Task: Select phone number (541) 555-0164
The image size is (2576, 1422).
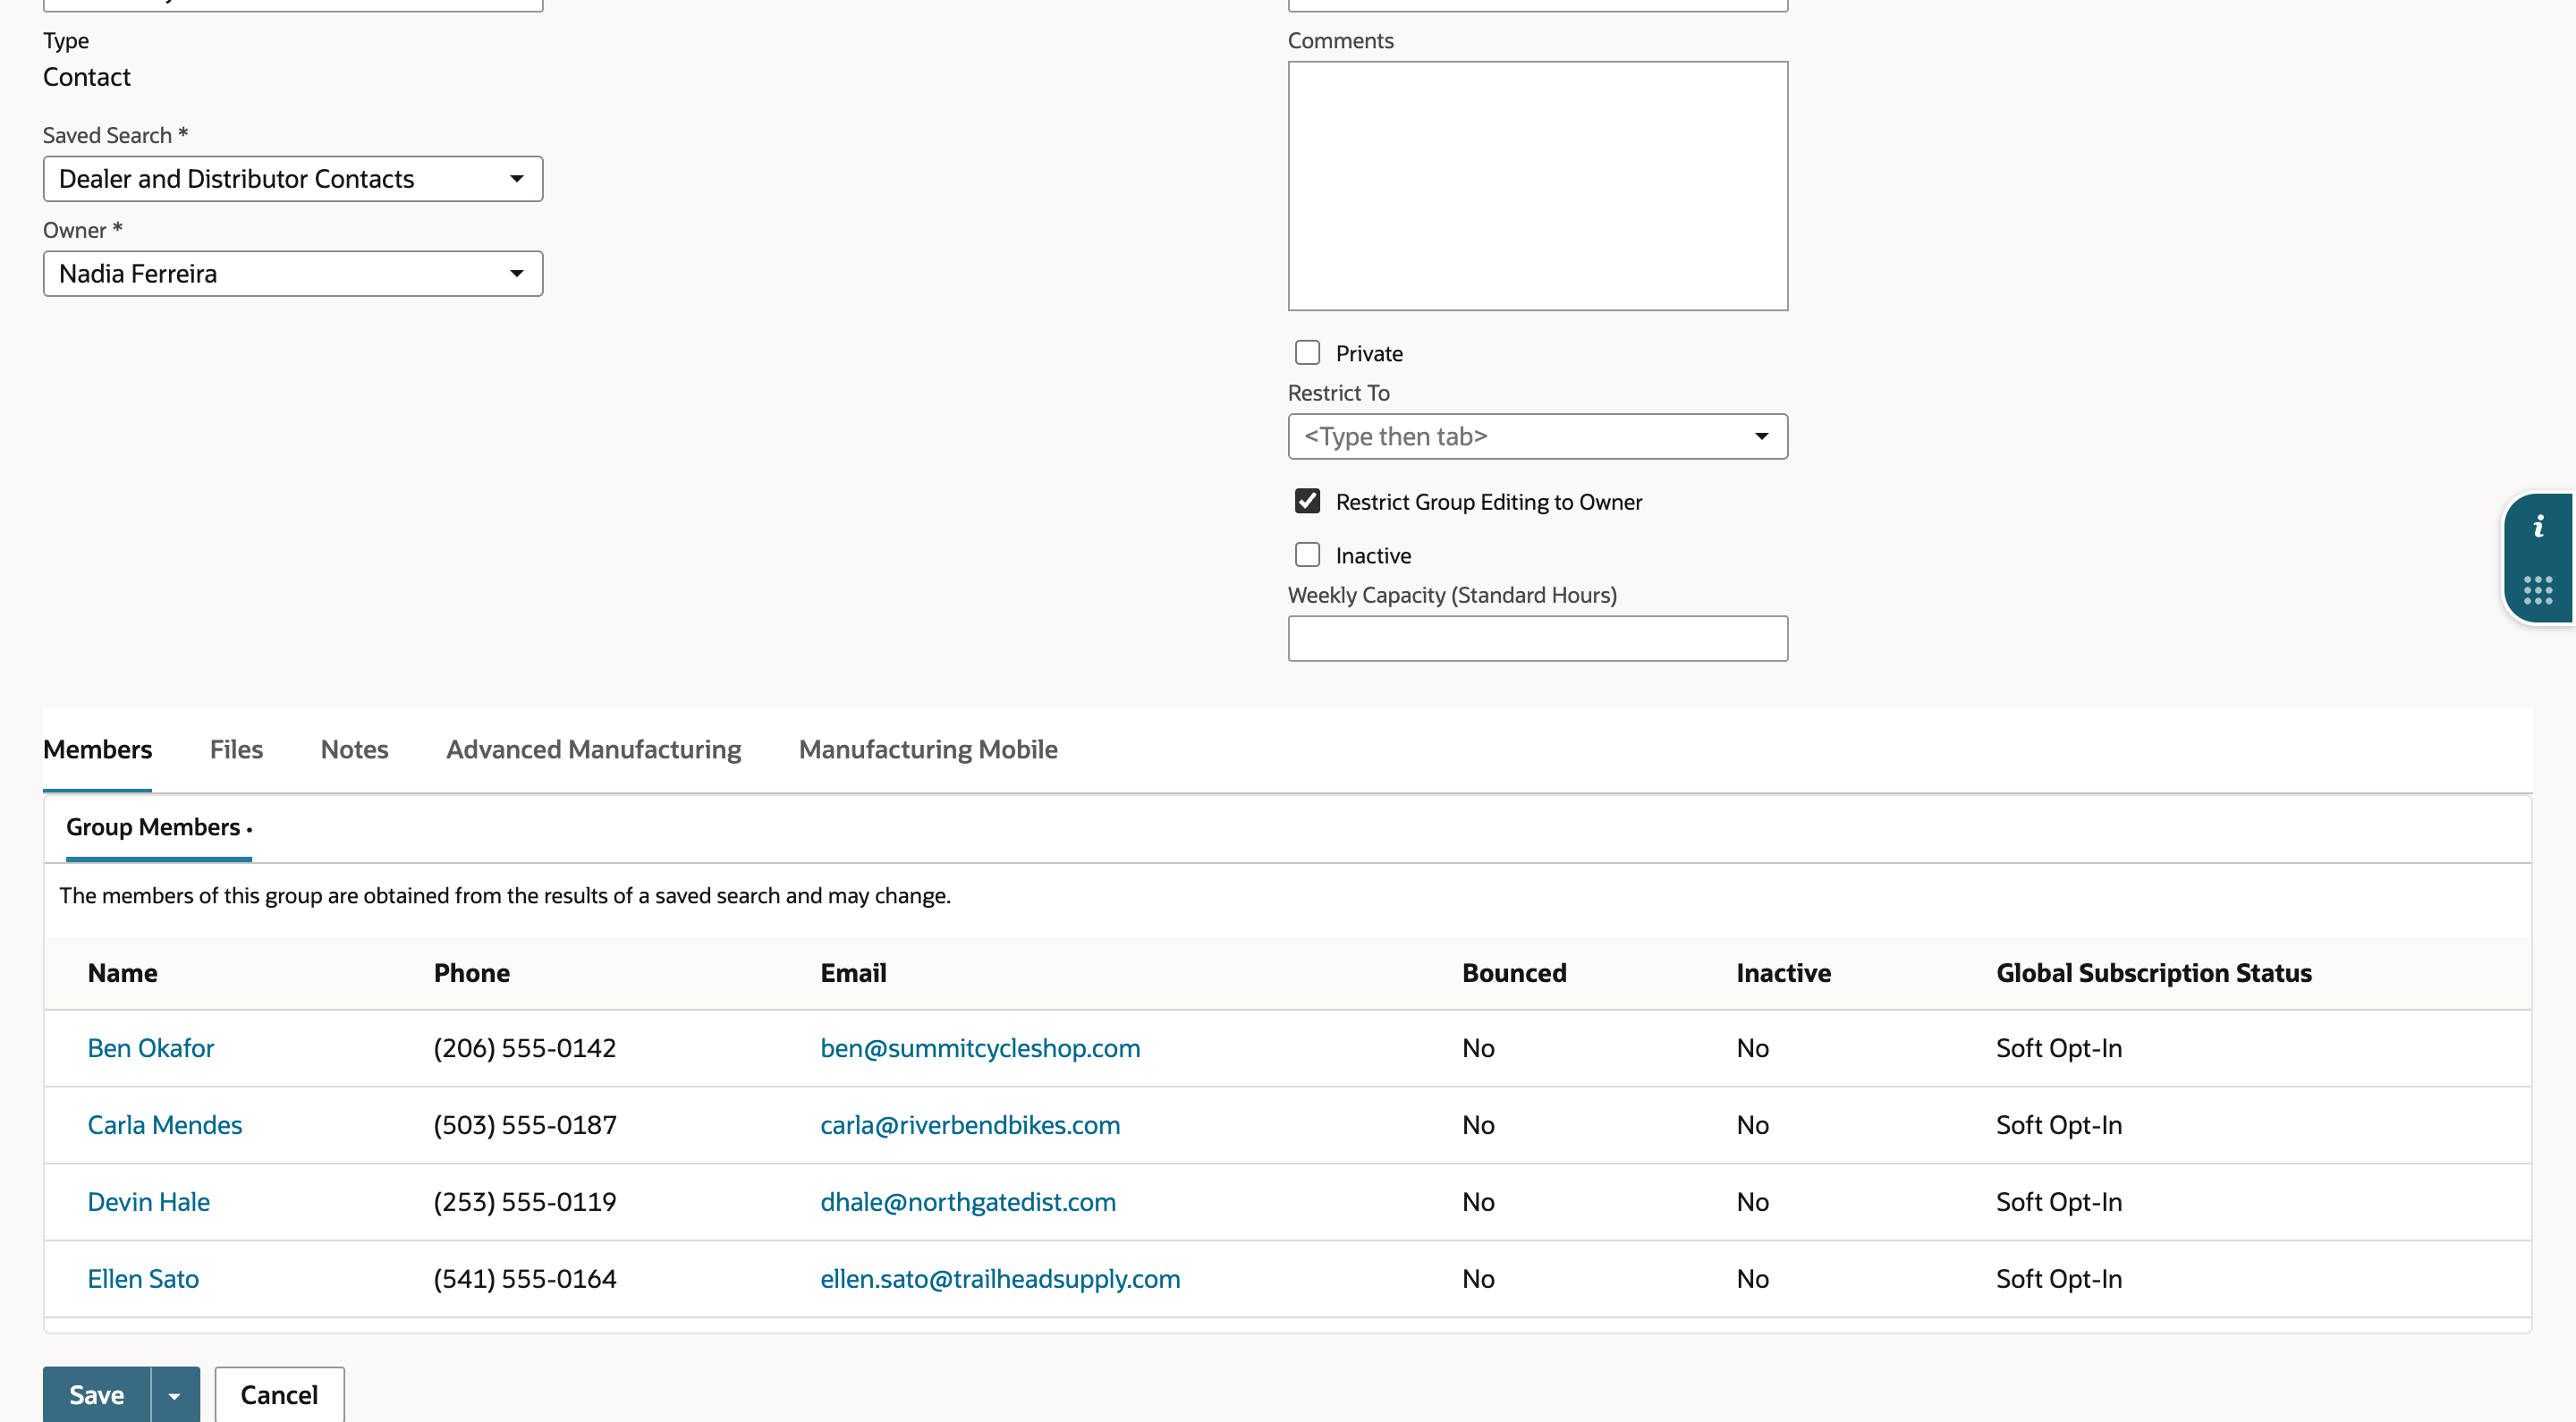Action: [x=525, y=1279]
